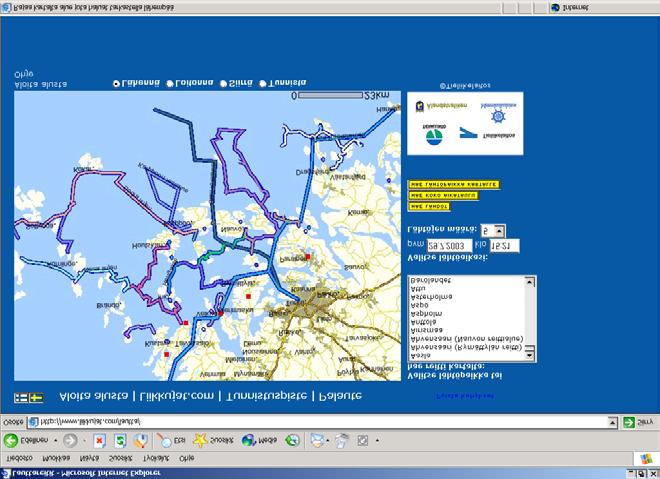Image resolution: width=660 pixels, height=479 pixels.
Task: Click the page icon in address bar
Action: point(34,422)
